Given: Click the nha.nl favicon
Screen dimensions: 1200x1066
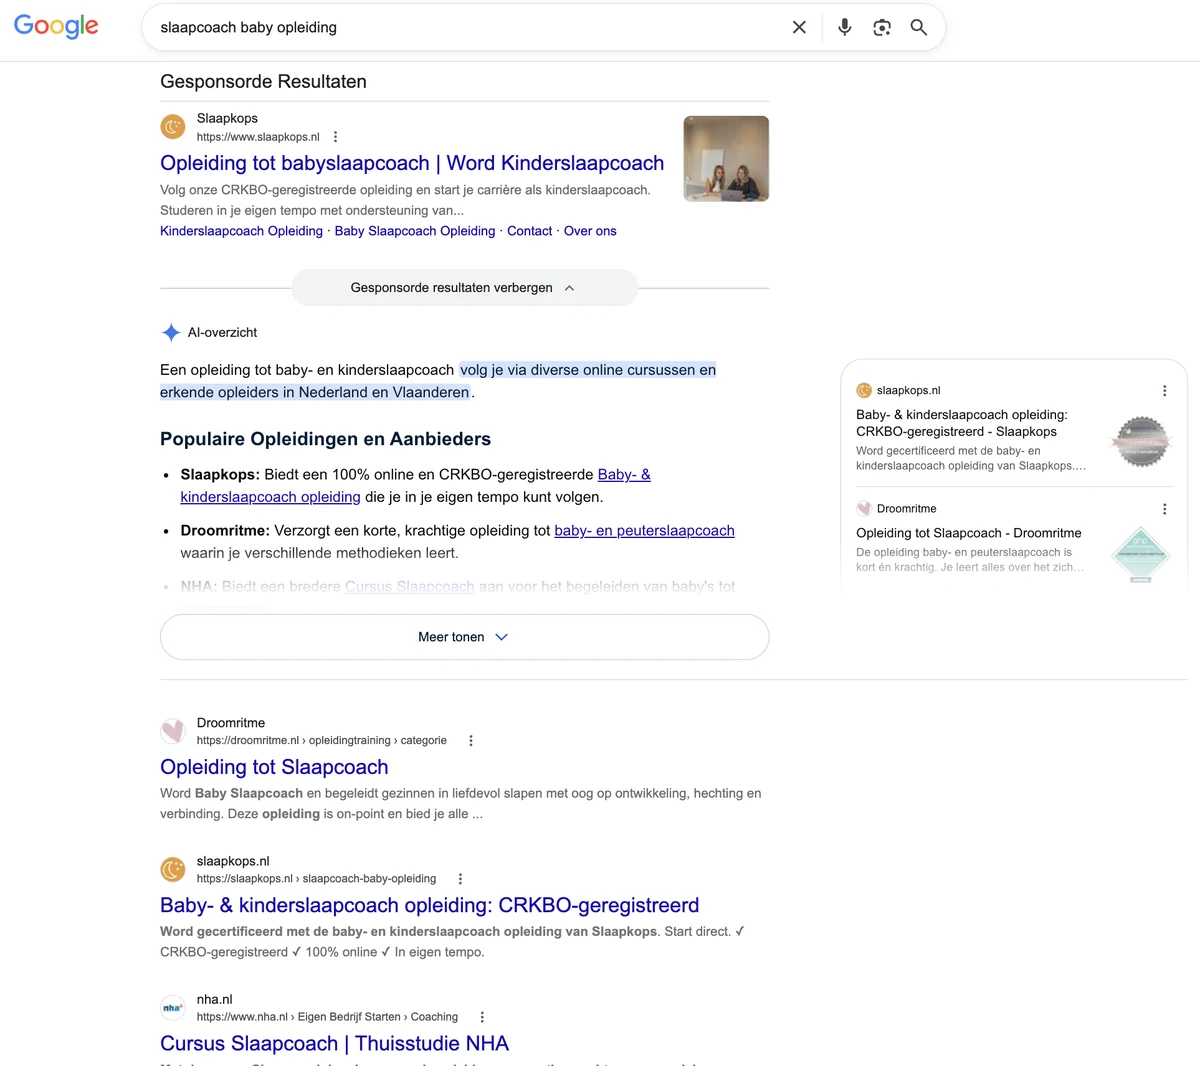Looking at the screenshot, I should (x=173, y=1007).
